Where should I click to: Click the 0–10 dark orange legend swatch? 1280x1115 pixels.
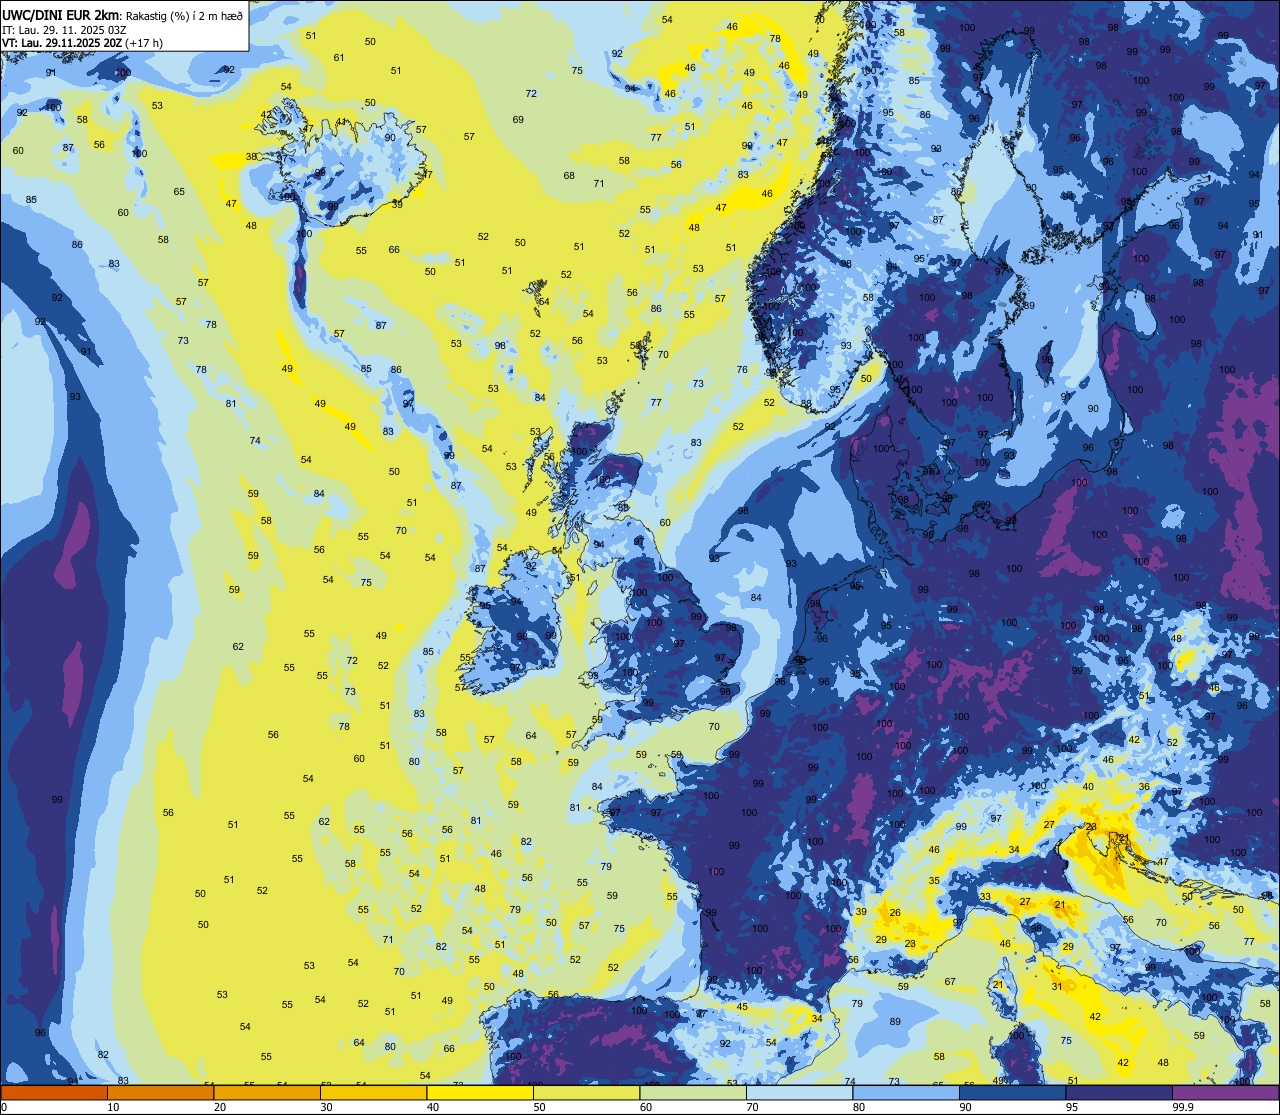tap(54, 1093)
